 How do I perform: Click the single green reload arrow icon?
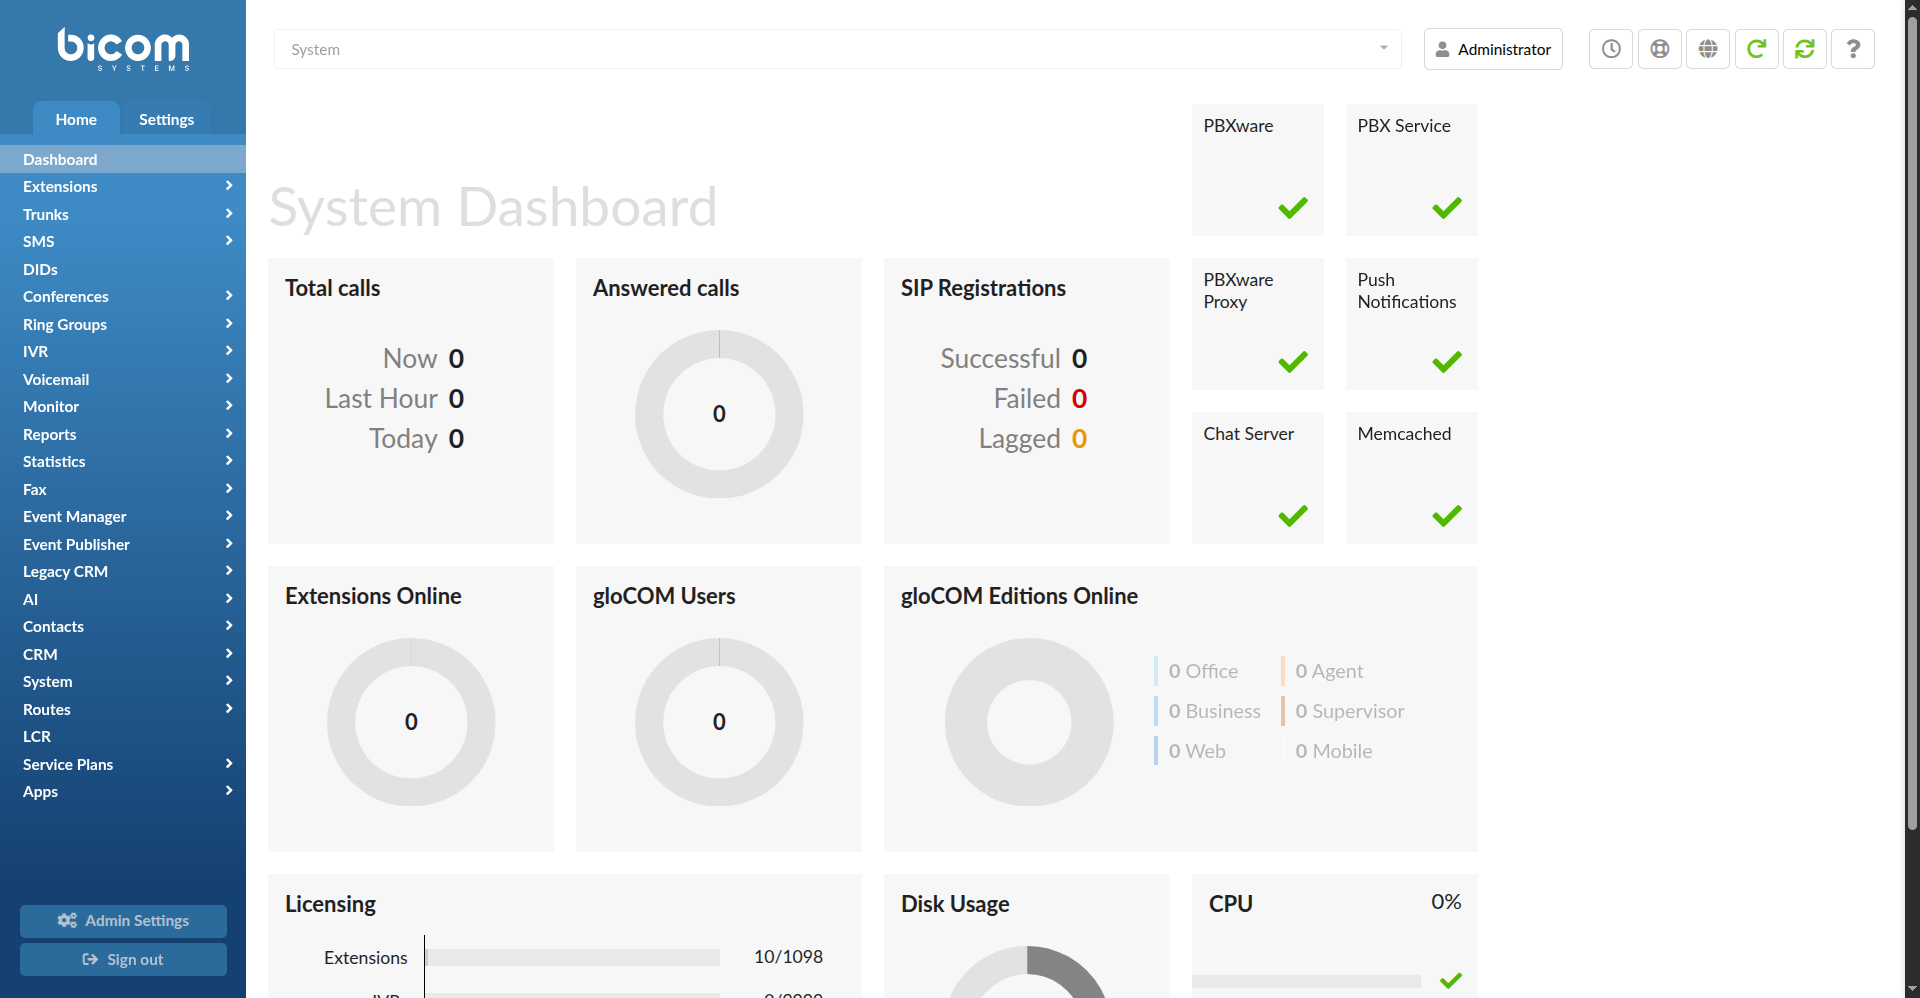tap(1757, 49)
